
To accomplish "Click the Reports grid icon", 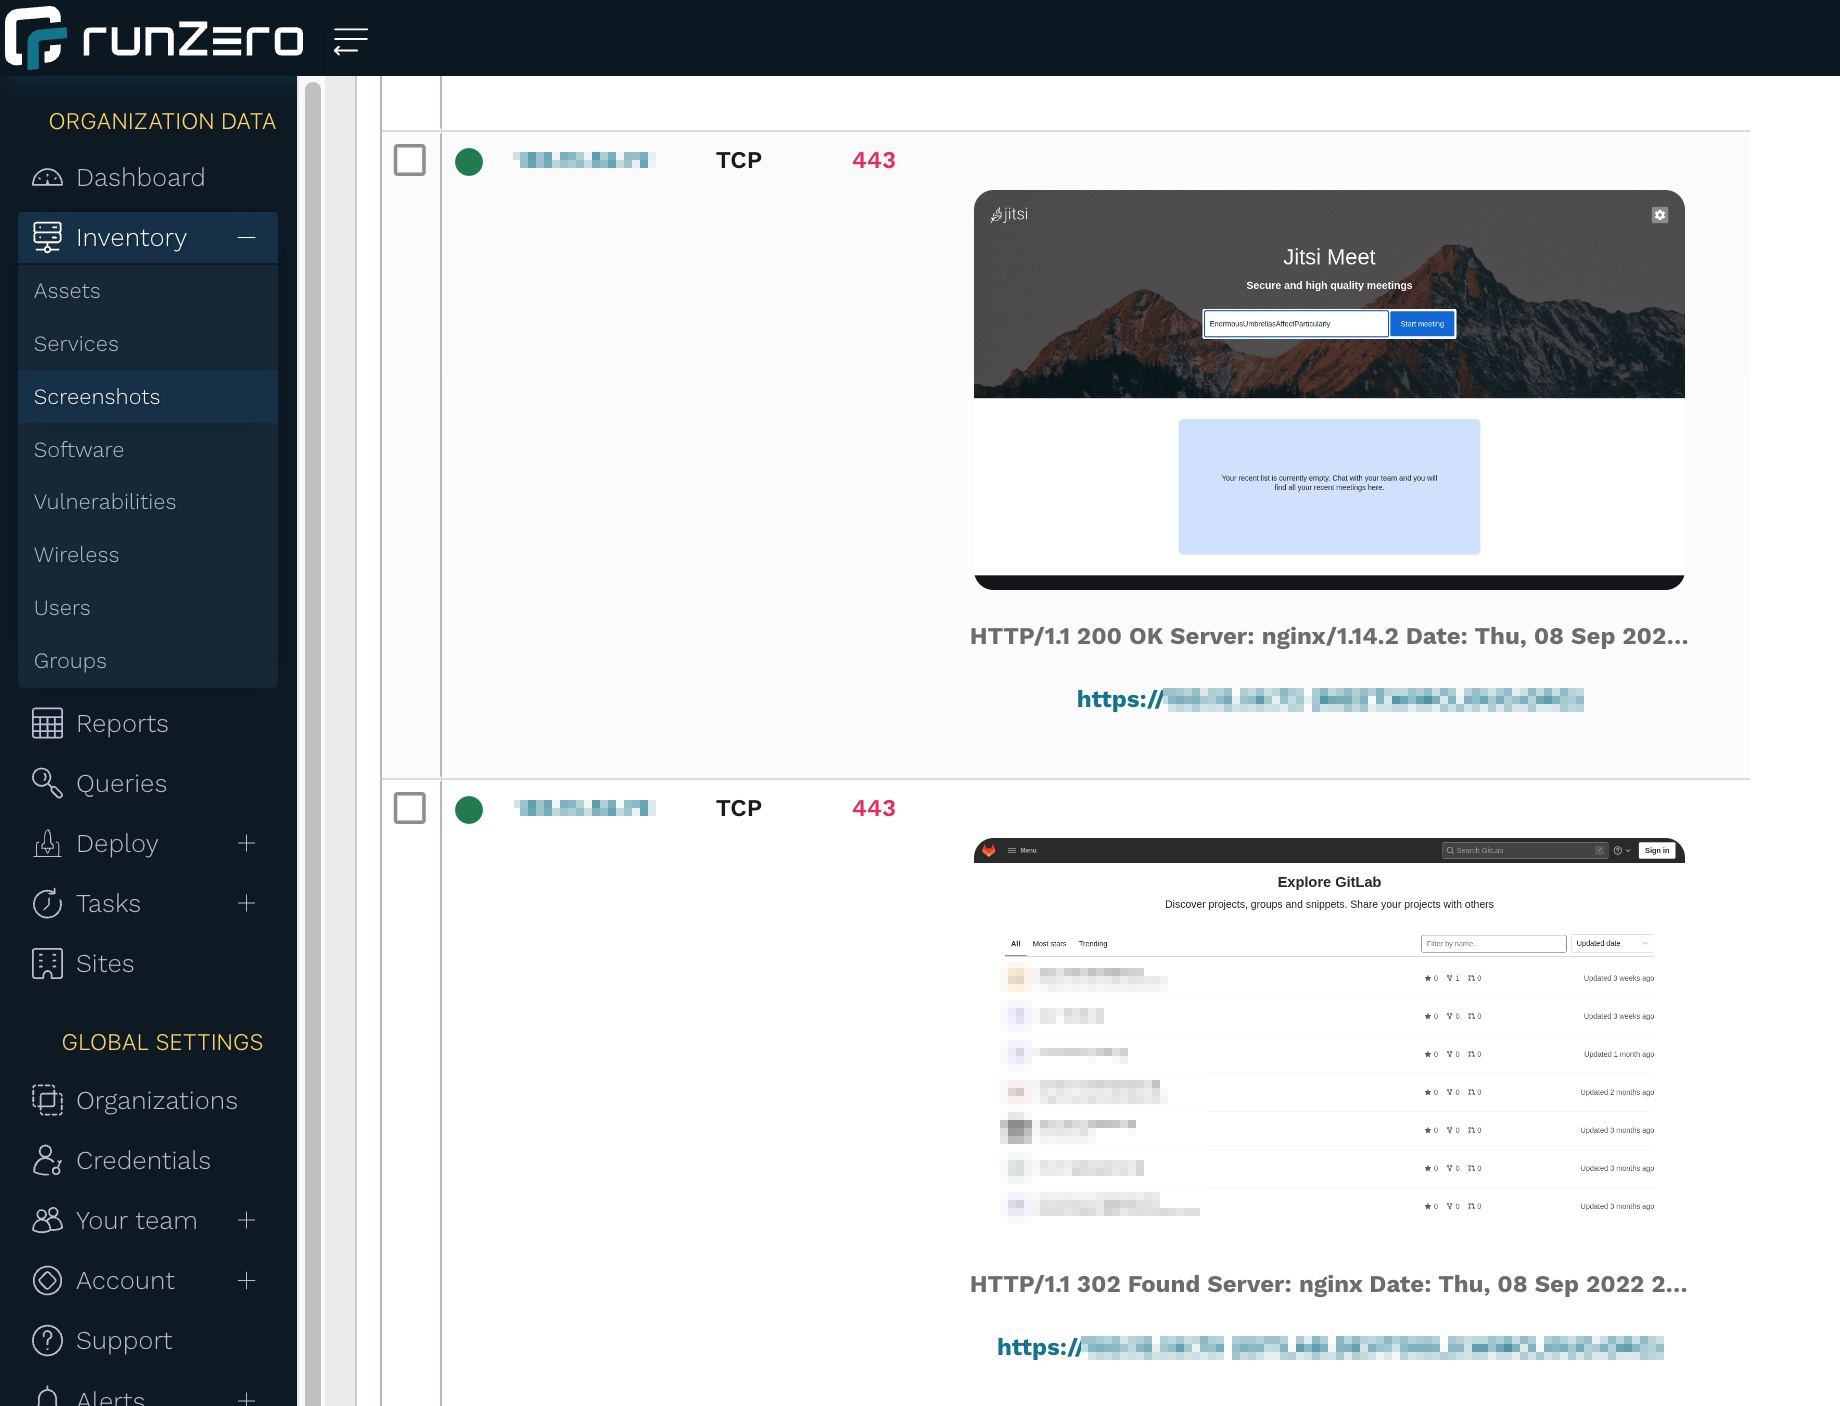I will pyautogui.click(x=47, y=723).
